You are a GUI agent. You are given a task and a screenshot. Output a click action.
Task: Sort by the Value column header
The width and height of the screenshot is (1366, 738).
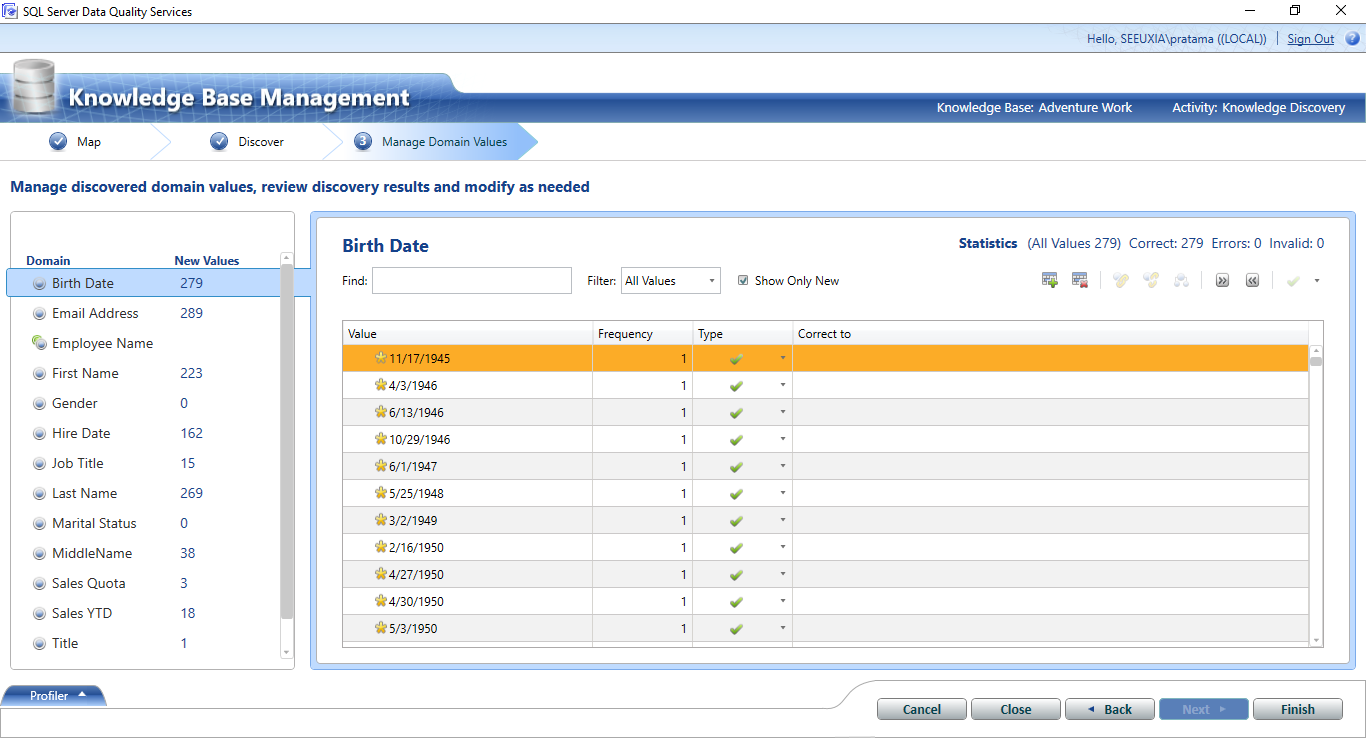[x=468, y=333]
